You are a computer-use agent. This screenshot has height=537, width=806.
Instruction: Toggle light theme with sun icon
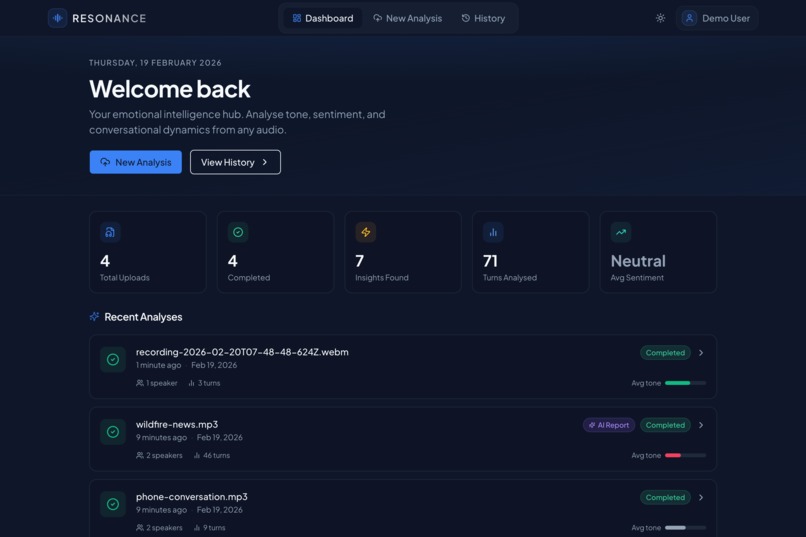pyautogui.click(x=661, y=18)
